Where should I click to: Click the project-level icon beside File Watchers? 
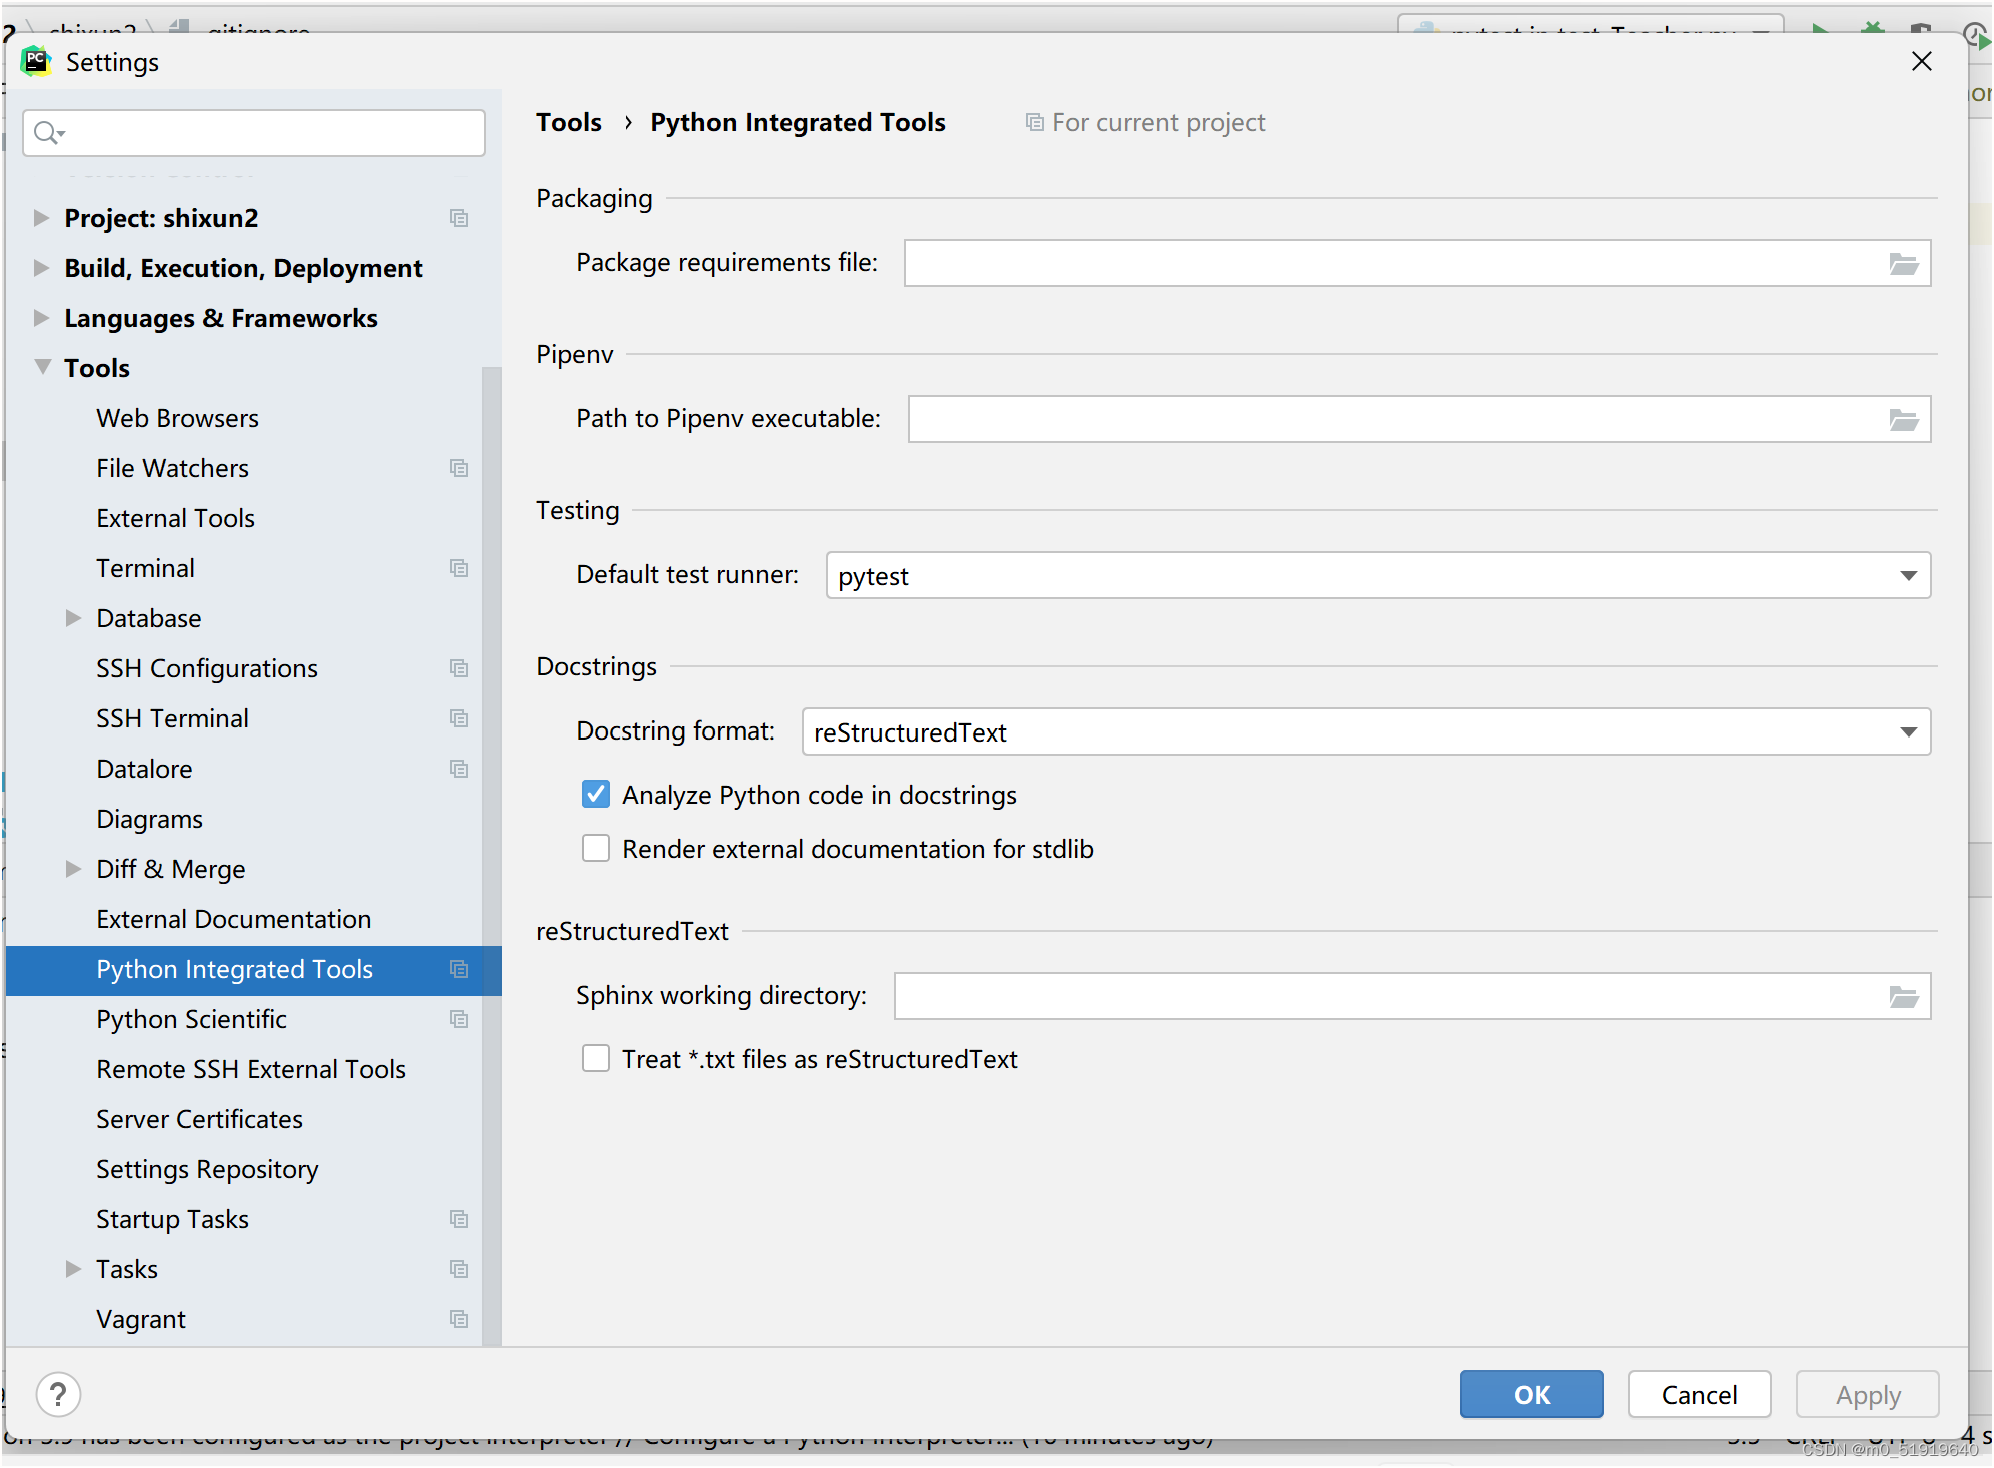click(x=459, y=468)
